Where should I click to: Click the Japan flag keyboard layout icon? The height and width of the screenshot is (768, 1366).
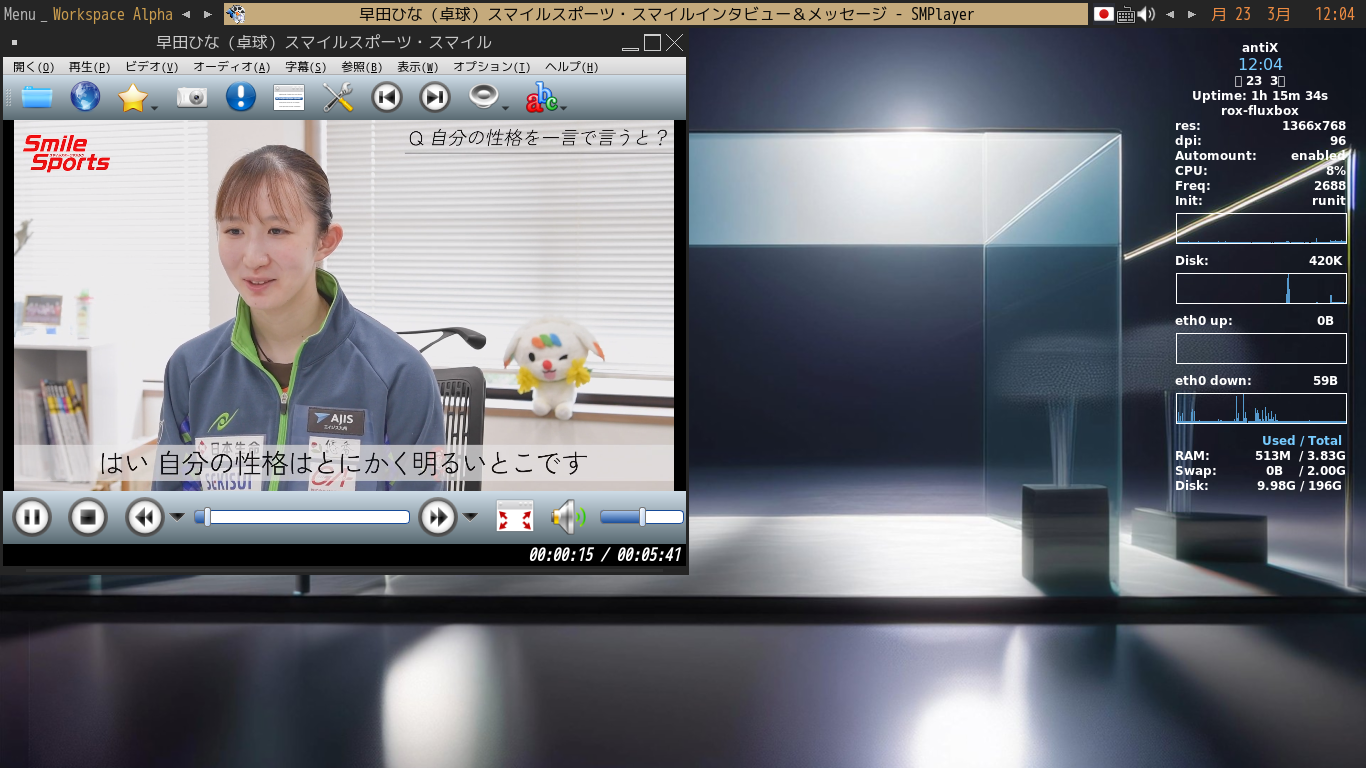pos(1104,14)
